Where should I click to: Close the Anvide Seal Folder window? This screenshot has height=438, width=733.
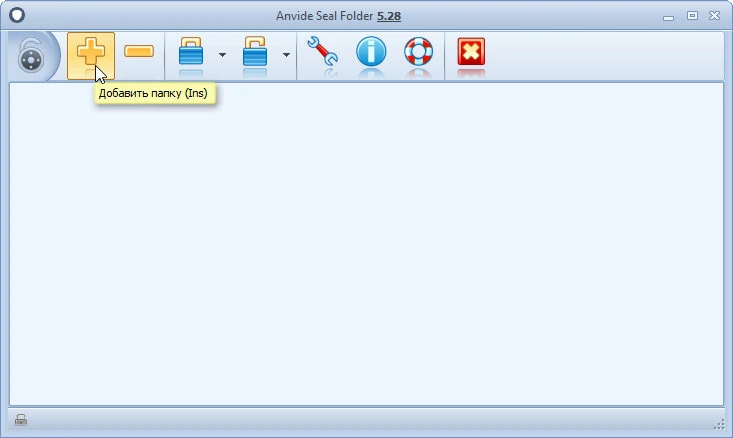click(x=714, y=15)
